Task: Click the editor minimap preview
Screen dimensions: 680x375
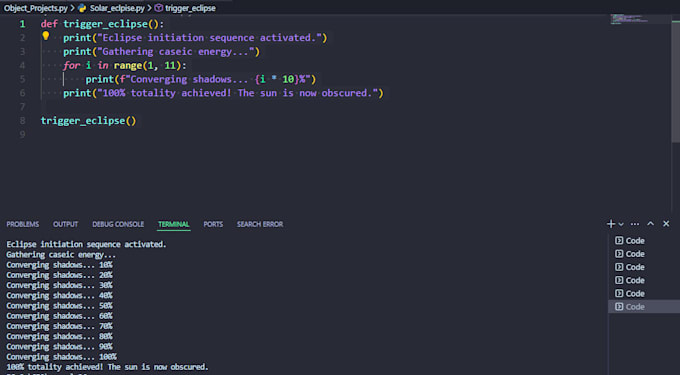Action: click(629, 19)
